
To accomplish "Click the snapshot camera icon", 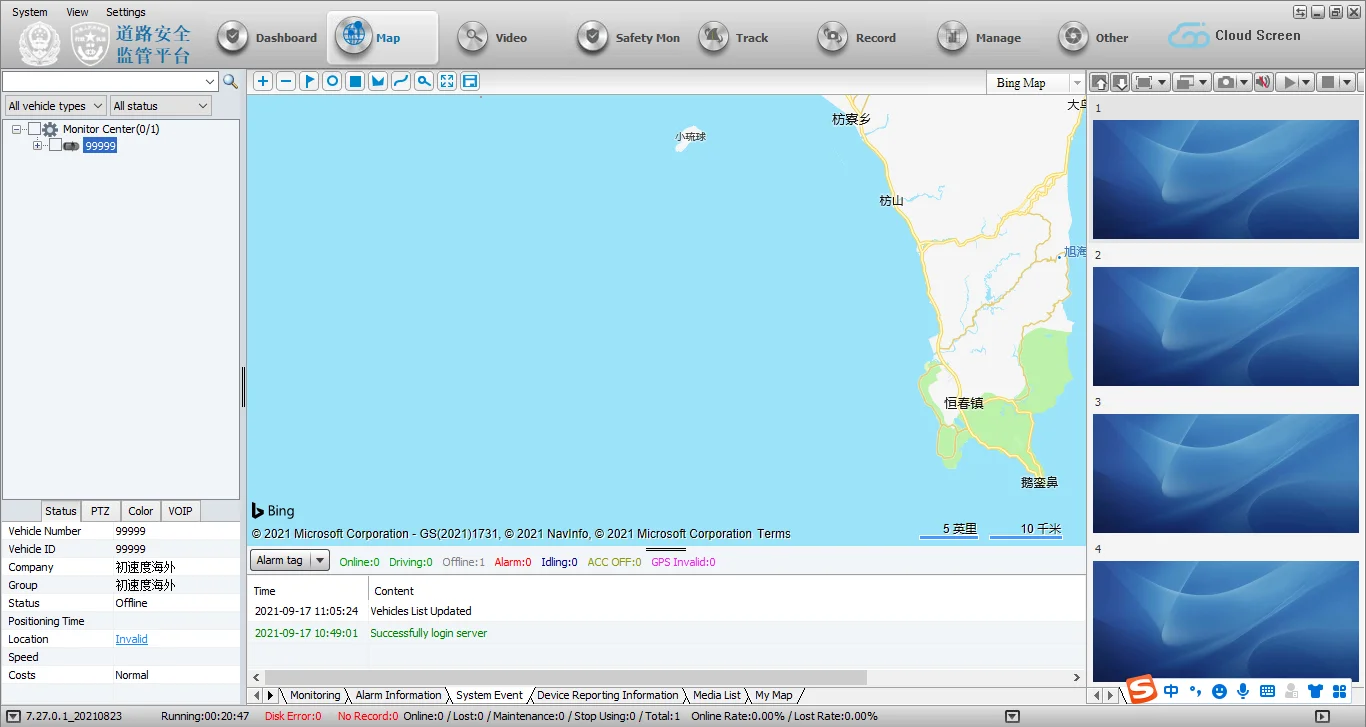I will (x=1226, y=82).
